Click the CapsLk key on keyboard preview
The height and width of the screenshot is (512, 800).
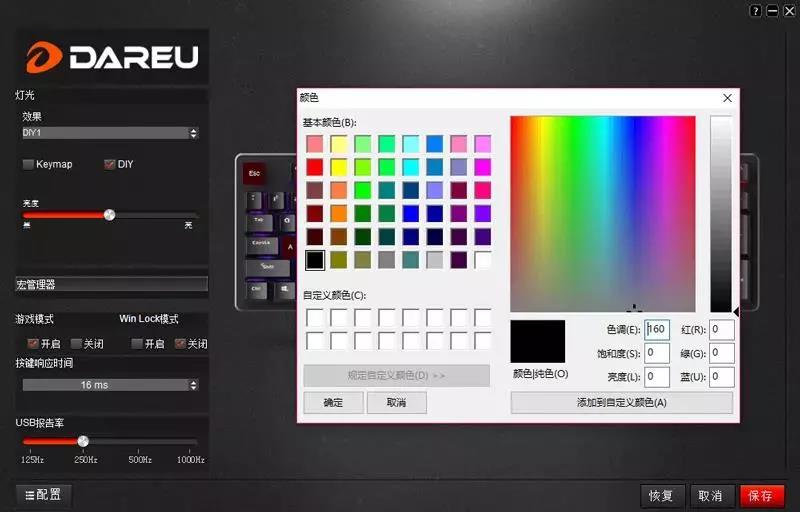pyautogui.click(x=262, y=244)
